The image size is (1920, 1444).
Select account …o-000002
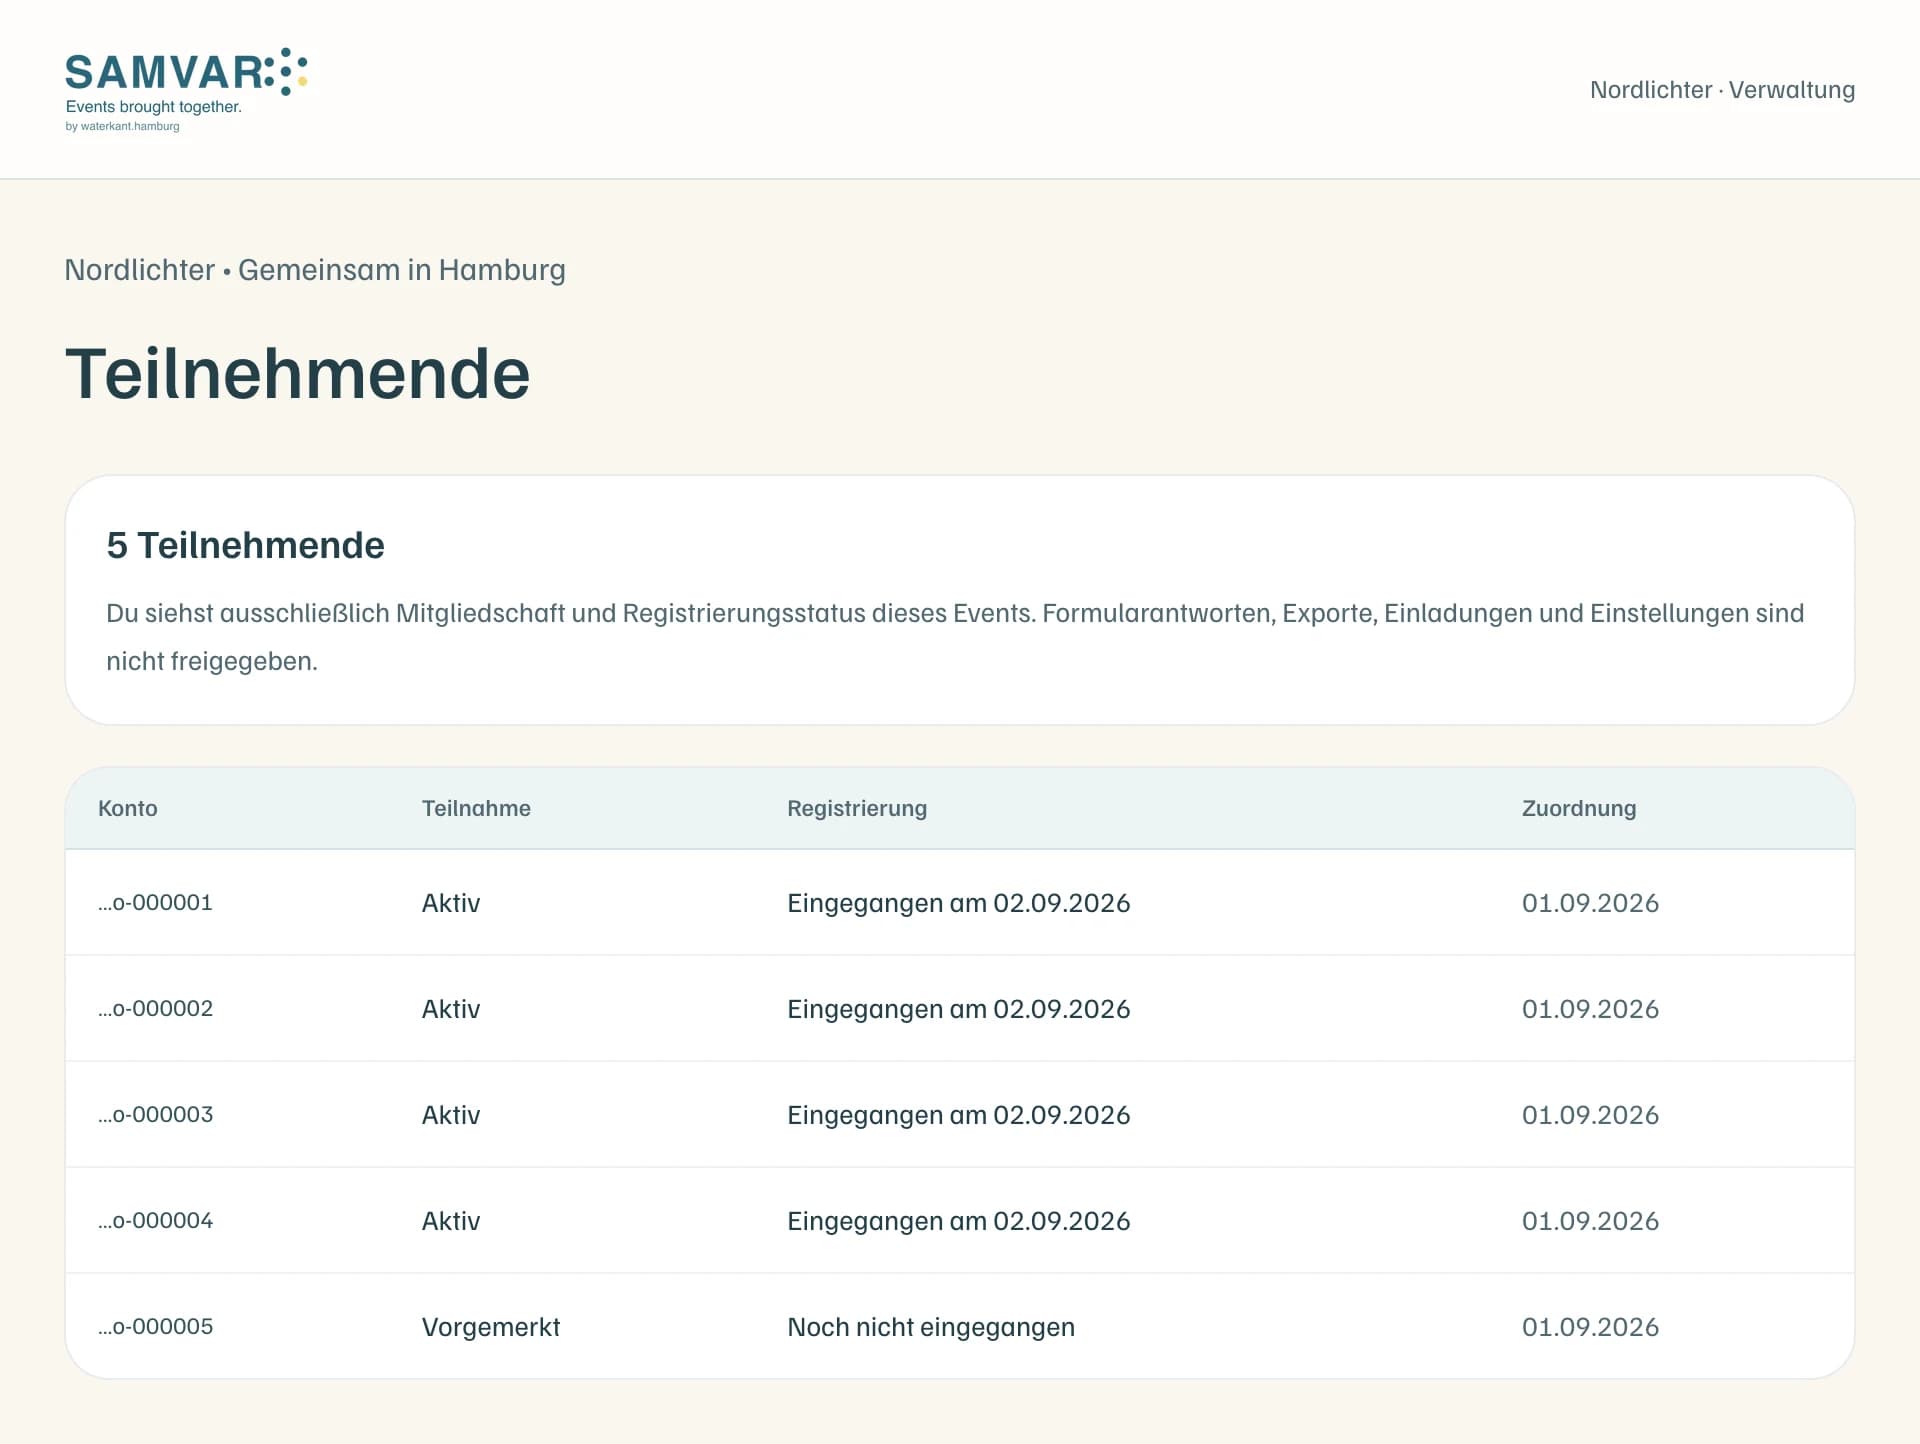(x=156, y=1009)
